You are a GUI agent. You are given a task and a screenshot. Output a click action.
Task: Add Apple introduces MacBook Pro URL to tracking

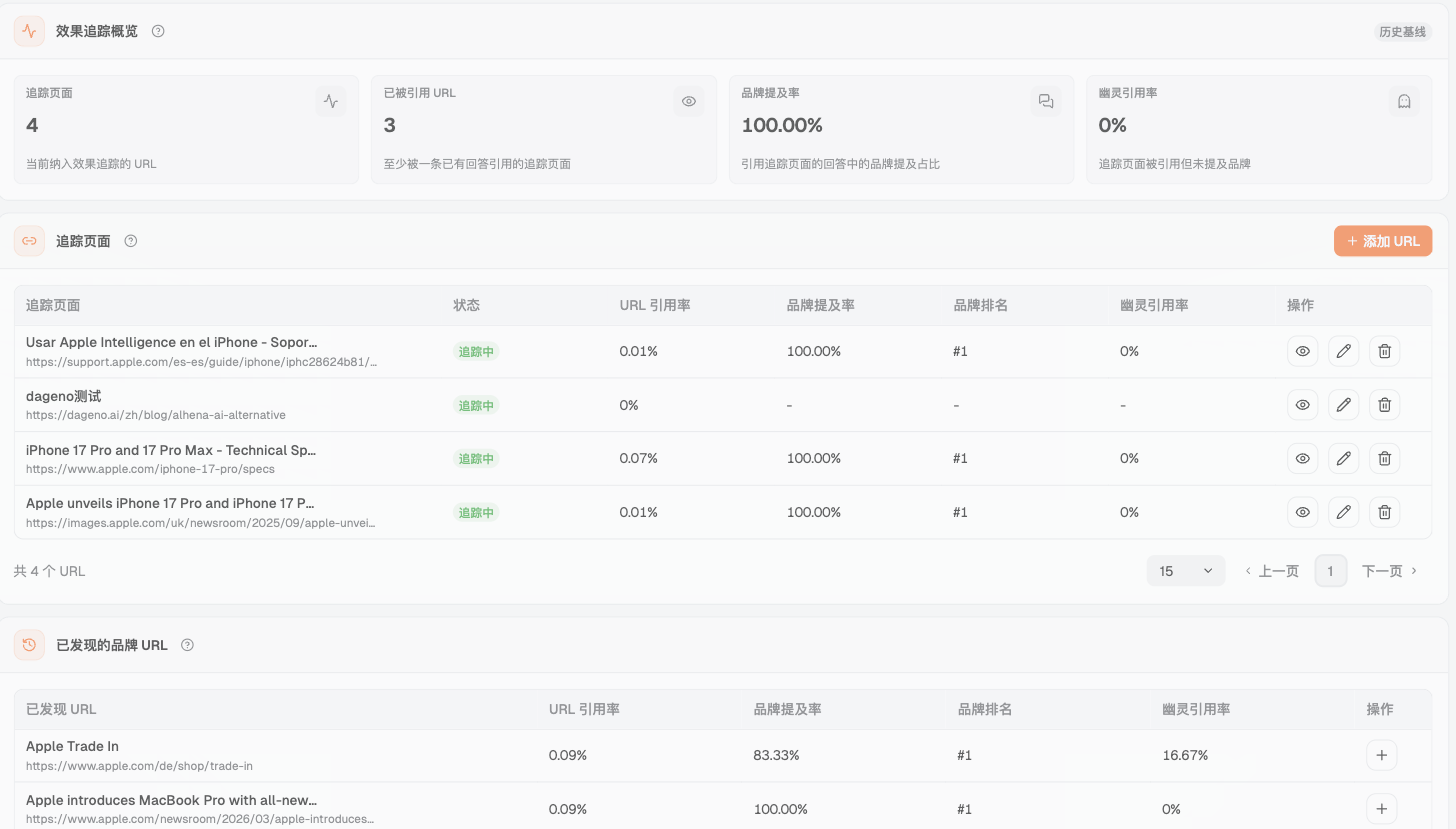(x=1381, y=809)
